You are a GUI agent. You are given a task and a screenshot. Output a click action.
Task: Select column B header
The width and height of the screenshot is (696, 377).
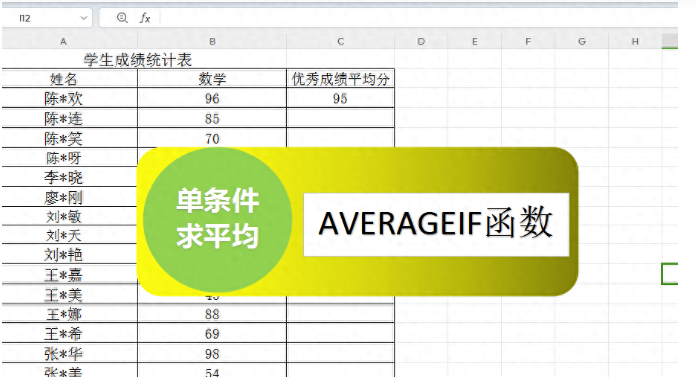pyautogui.click(x=212, y=41)
